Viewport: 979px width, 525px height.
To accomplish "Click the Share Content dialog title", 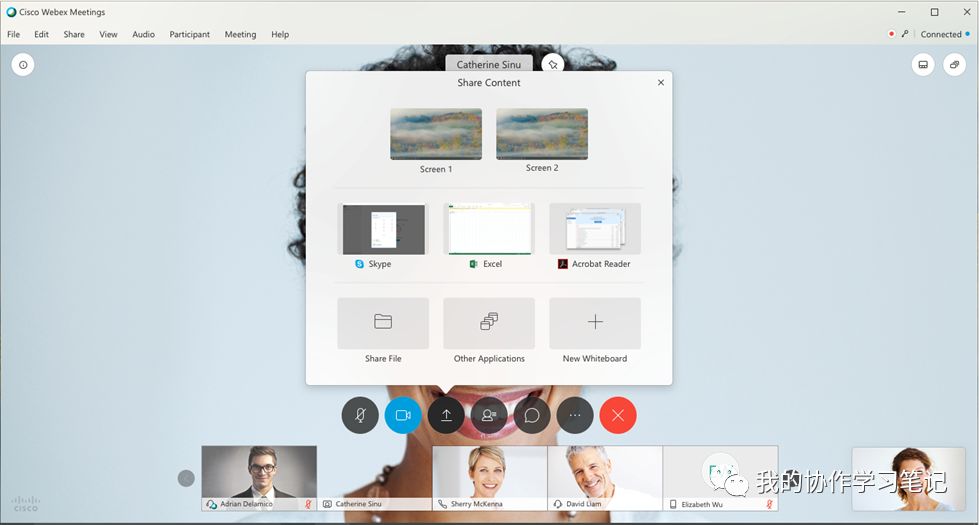I will click(488, 82).
